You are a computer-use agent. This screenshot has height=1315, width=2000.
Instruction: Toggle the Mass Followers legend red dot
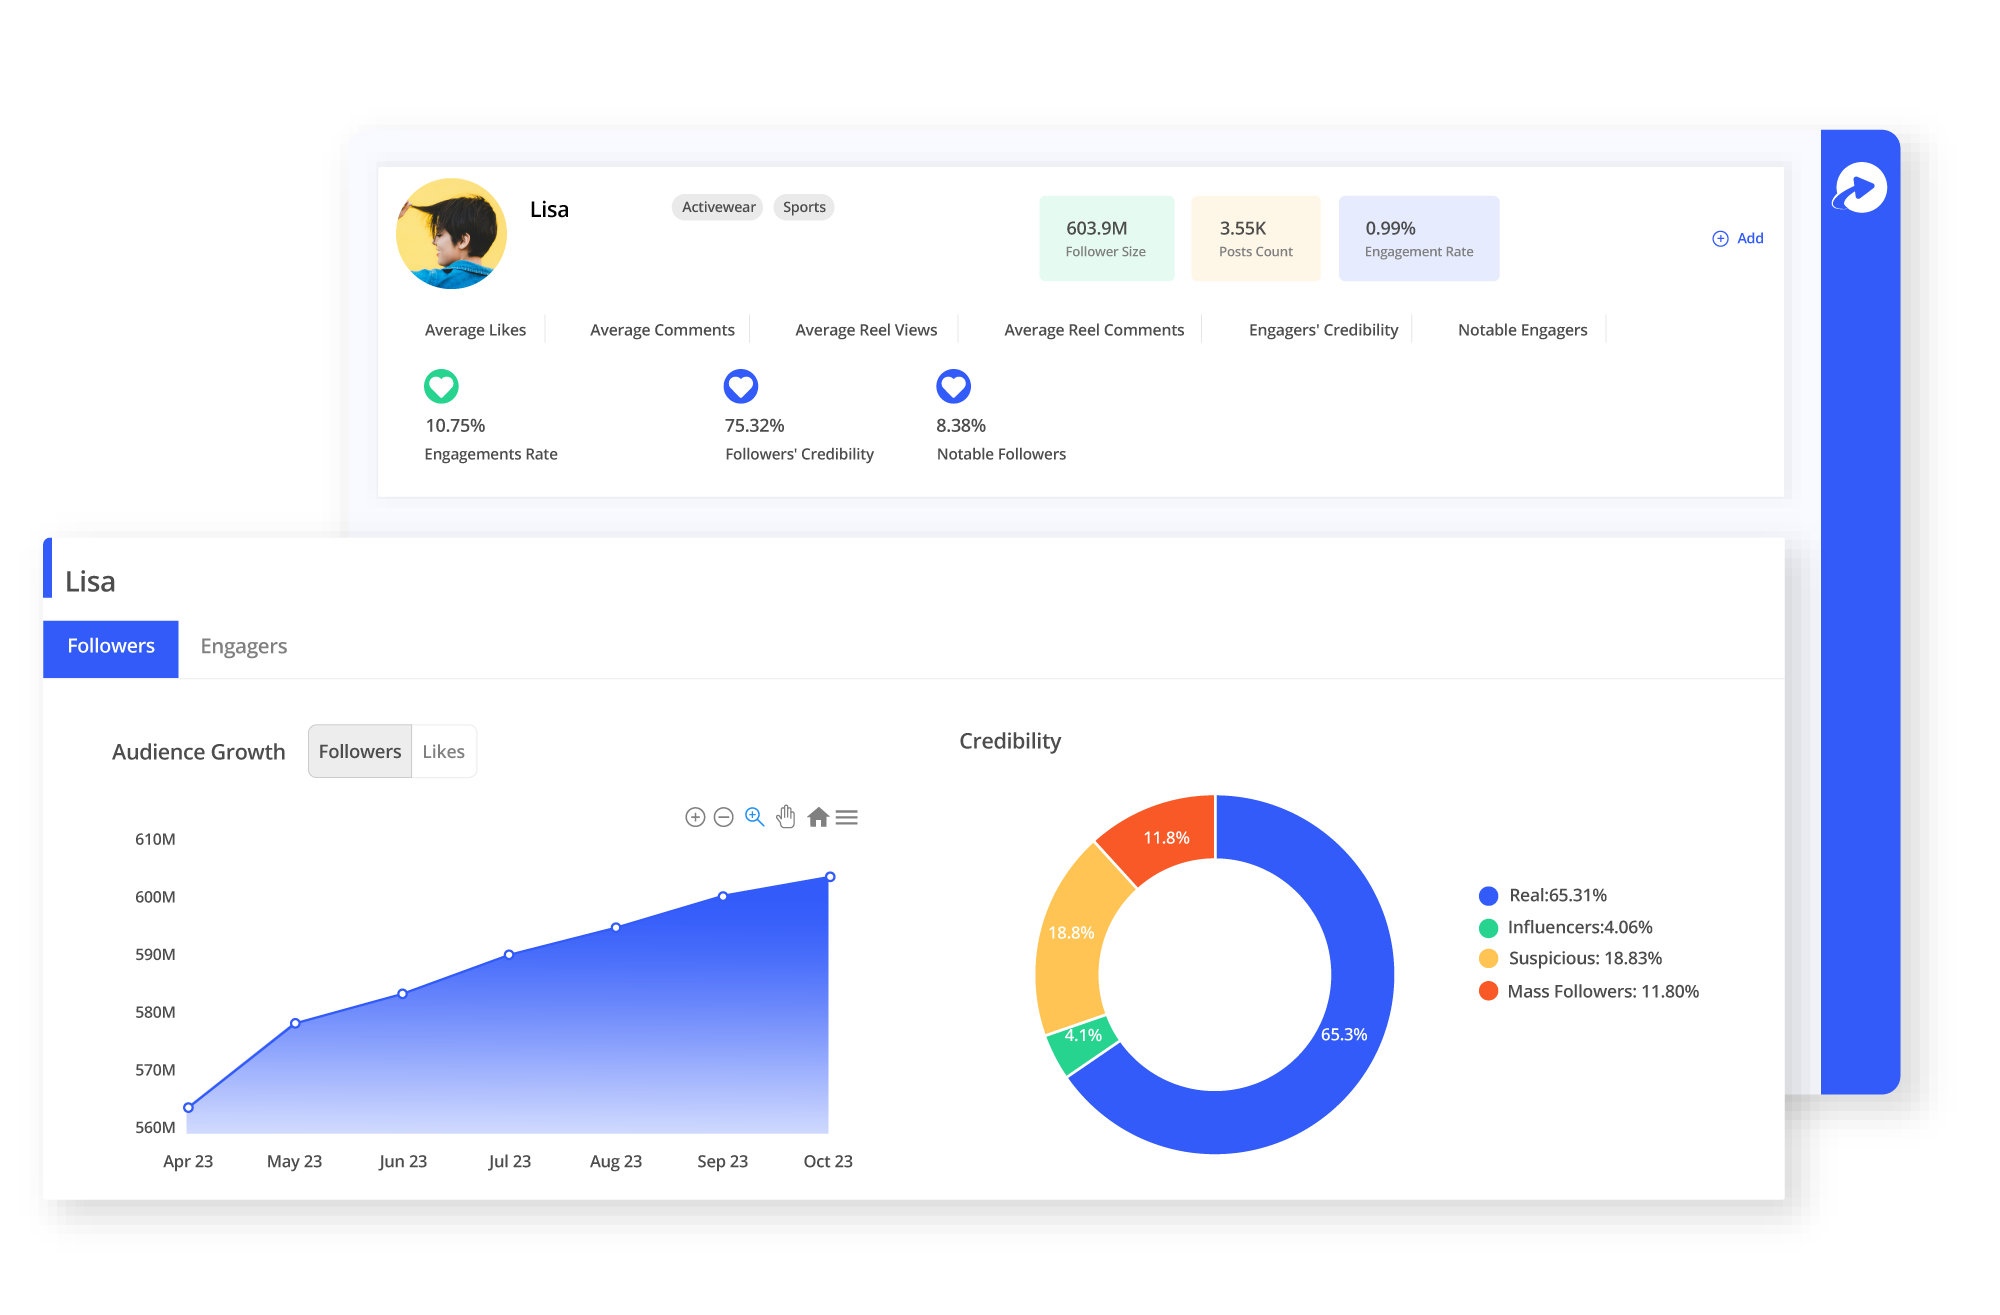point(1488,991)
